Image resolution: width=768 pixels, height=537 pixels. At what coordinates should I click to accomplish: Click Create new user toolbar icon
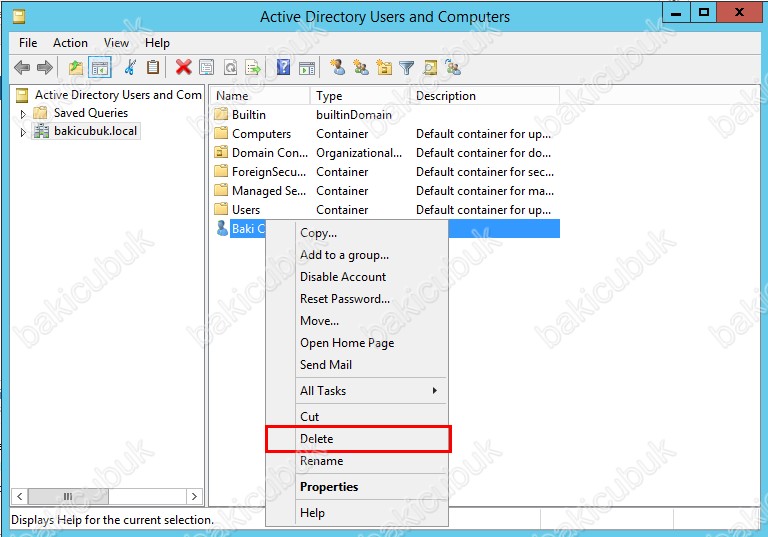(x=337, y=67)
